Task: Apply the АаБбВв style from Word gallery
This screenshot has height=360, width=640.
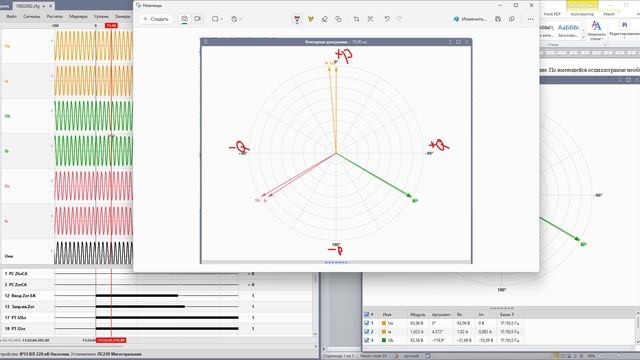Action: point(568,30)
